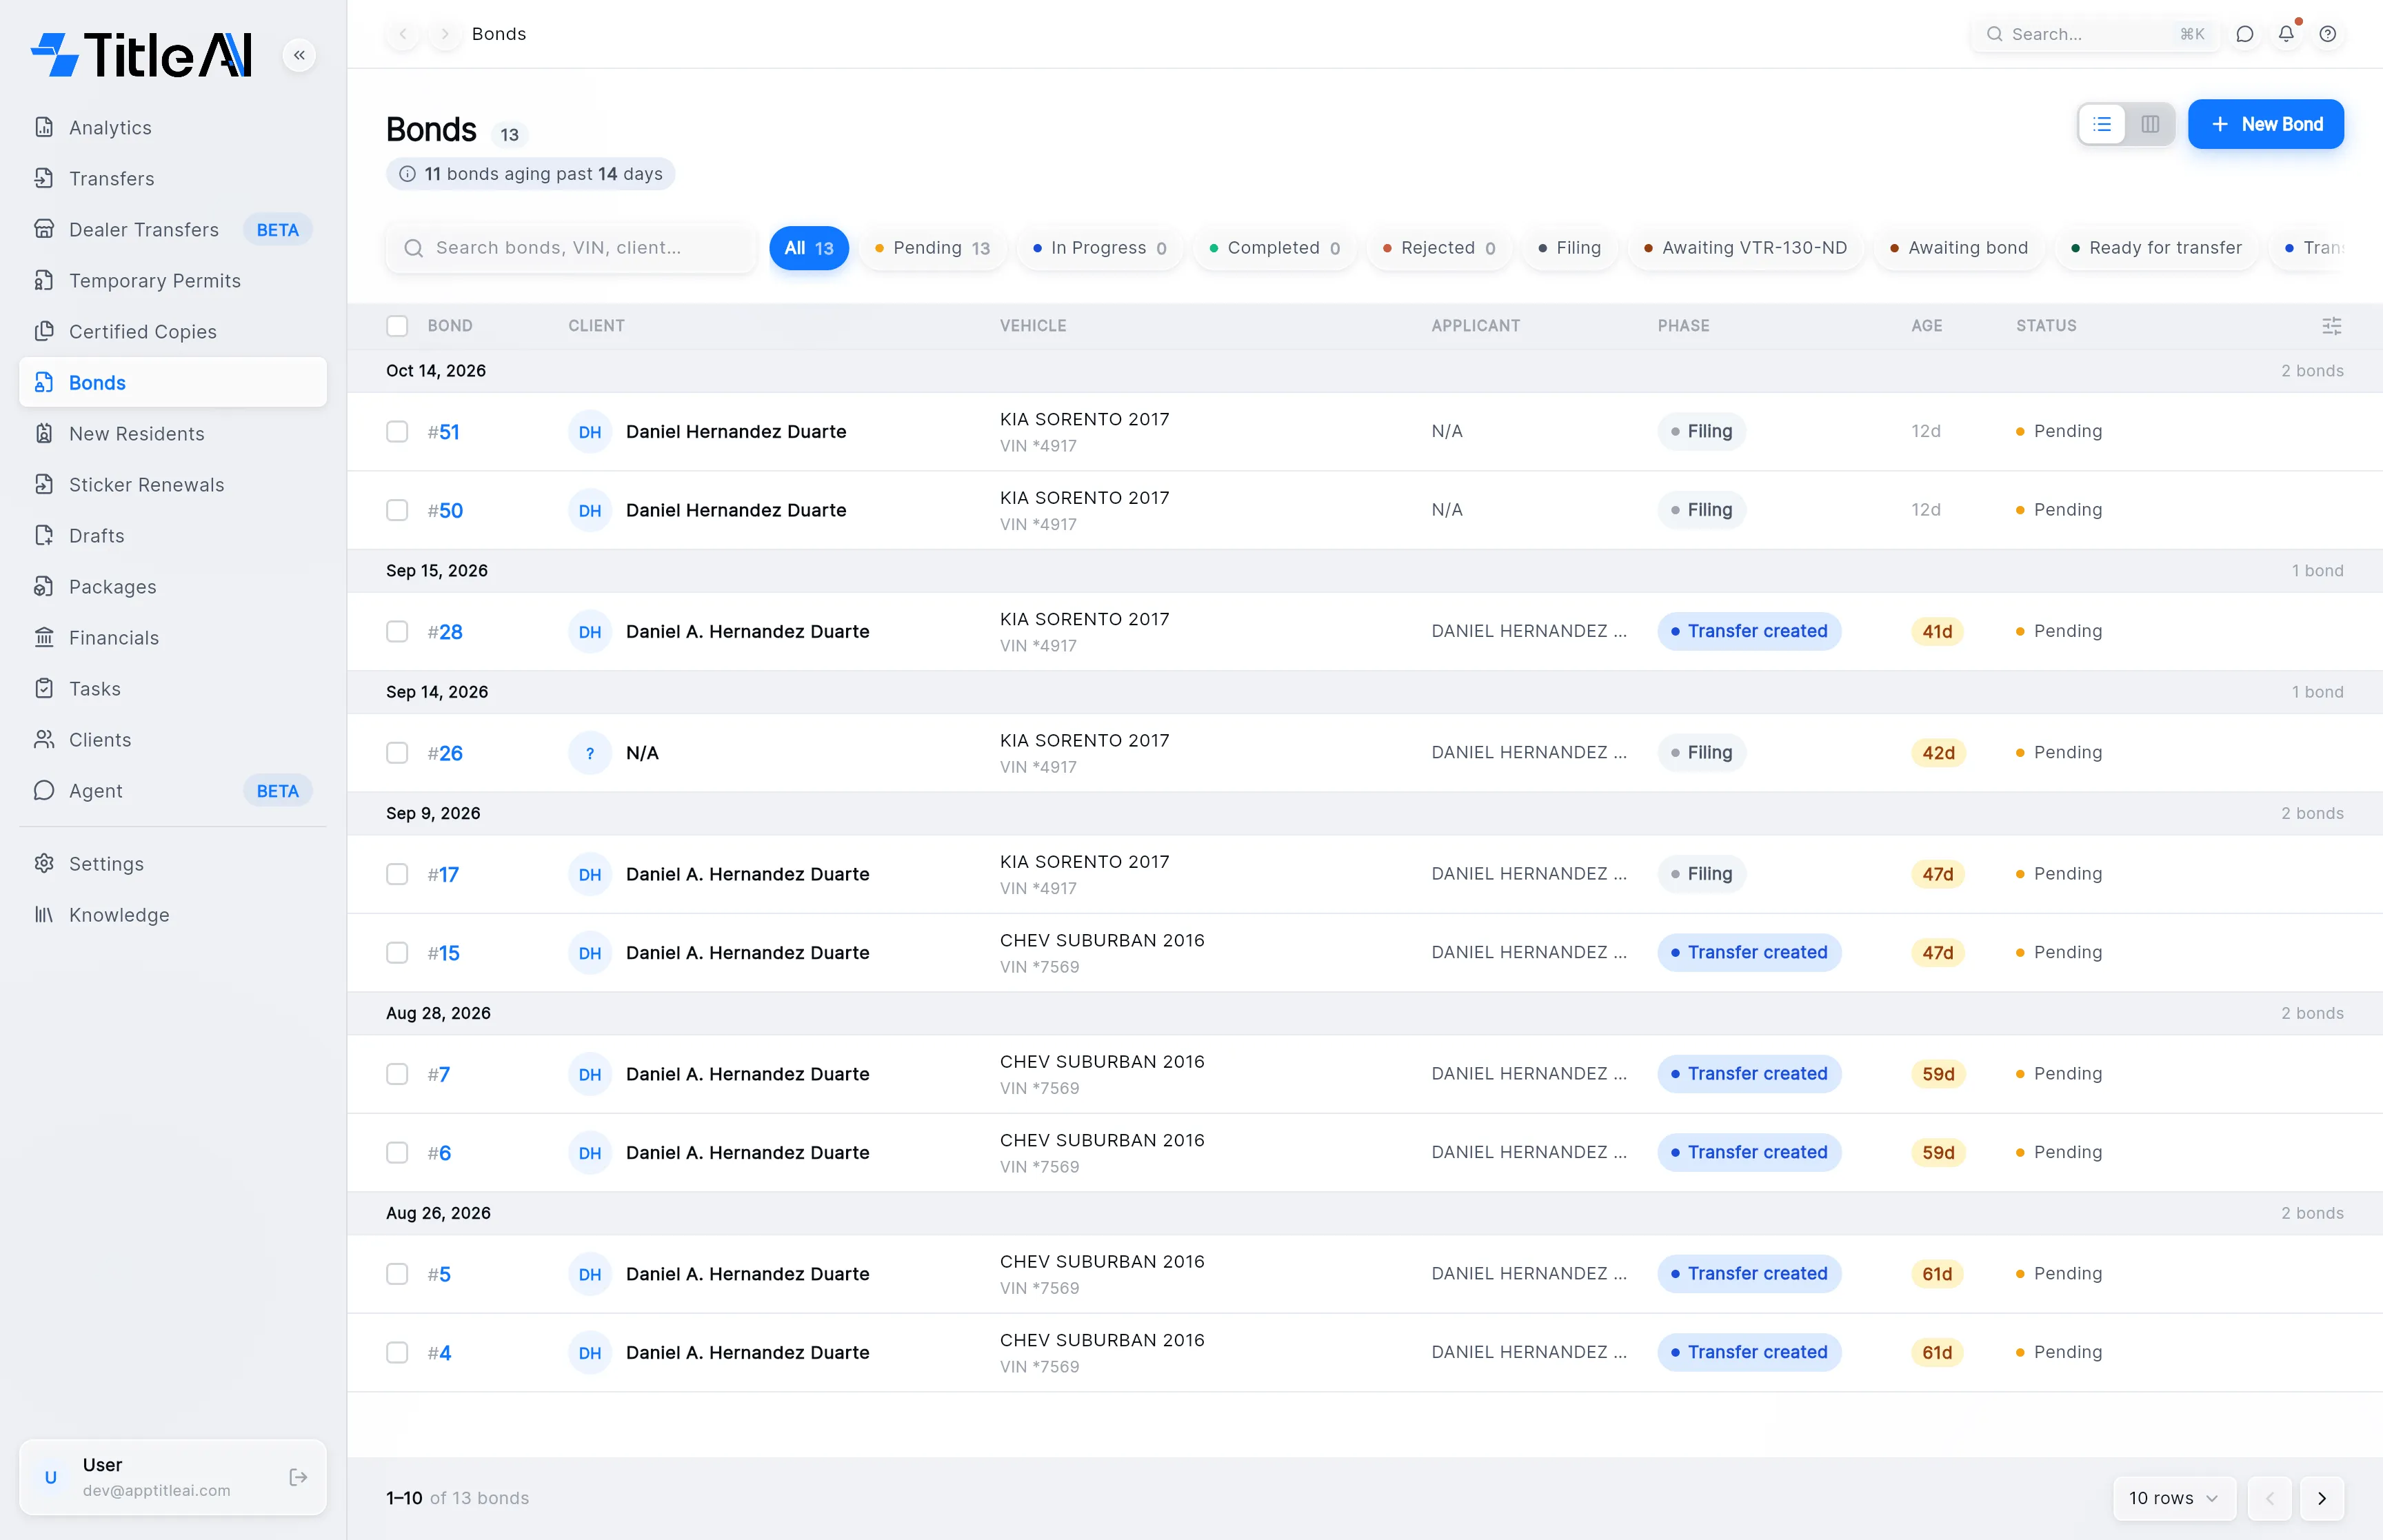This screenshot has width=2383, height=1540.
Task: Collapse the sidebar with the double-chevron icon
Action: coord(299,55)
